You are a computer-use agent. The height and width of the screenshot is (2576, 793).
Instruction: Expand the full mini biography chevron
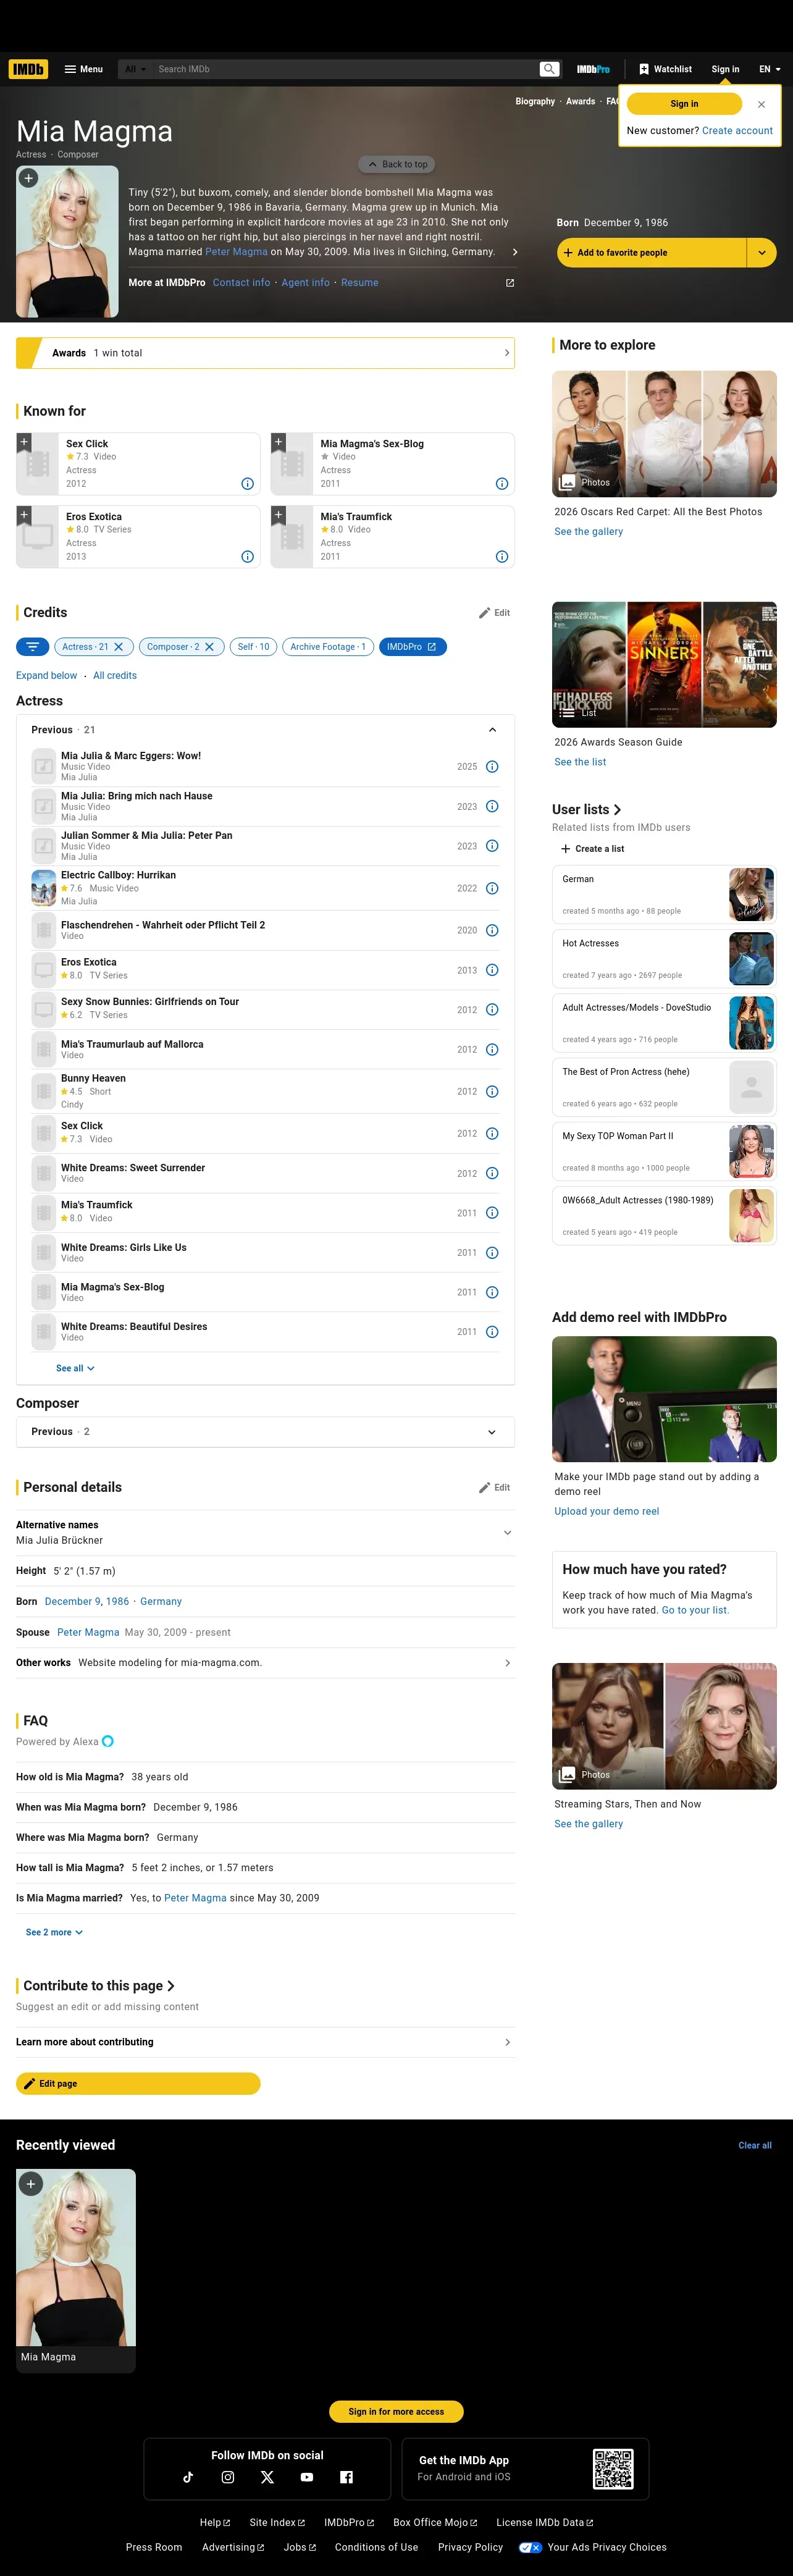pyautogui.click(x=515, y=252)
